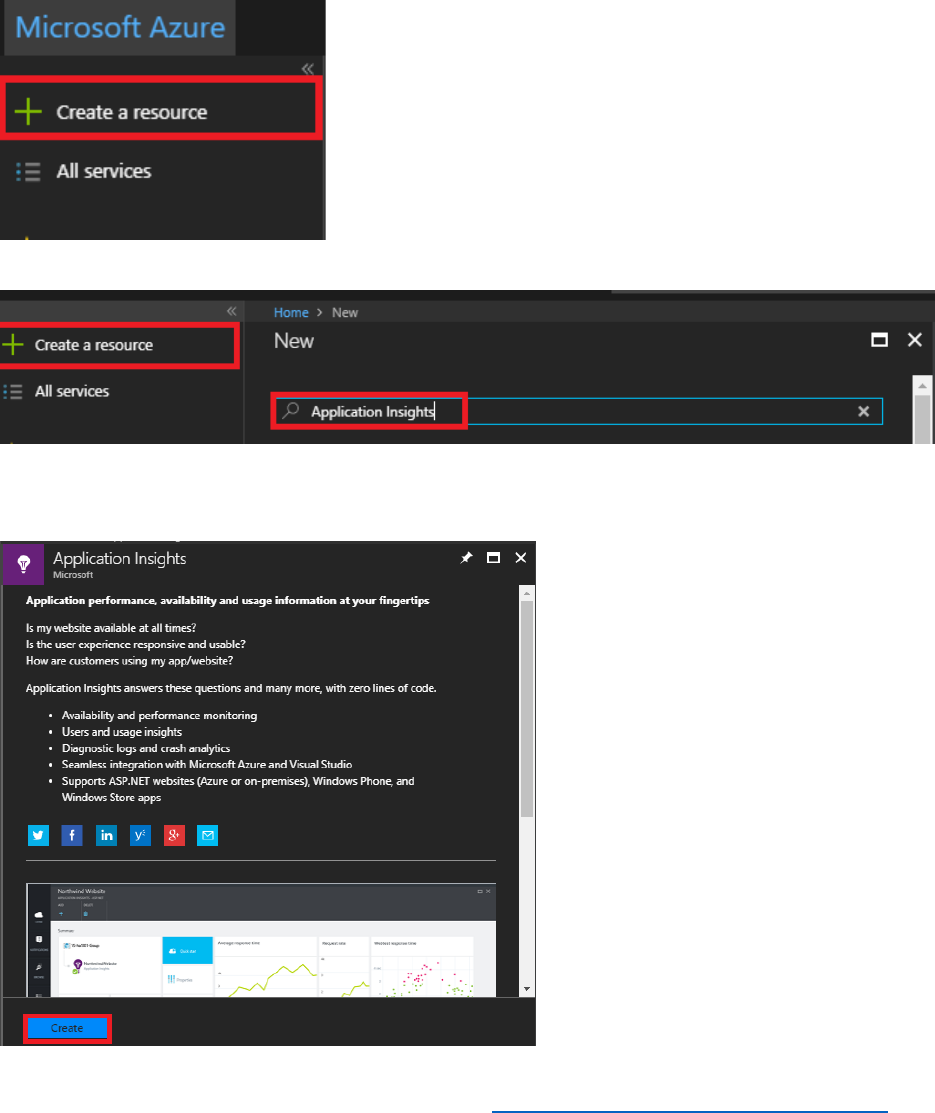Share via the LinkedIn icon
Viewport: 935px width, 1113px height.
pos(106,835)
